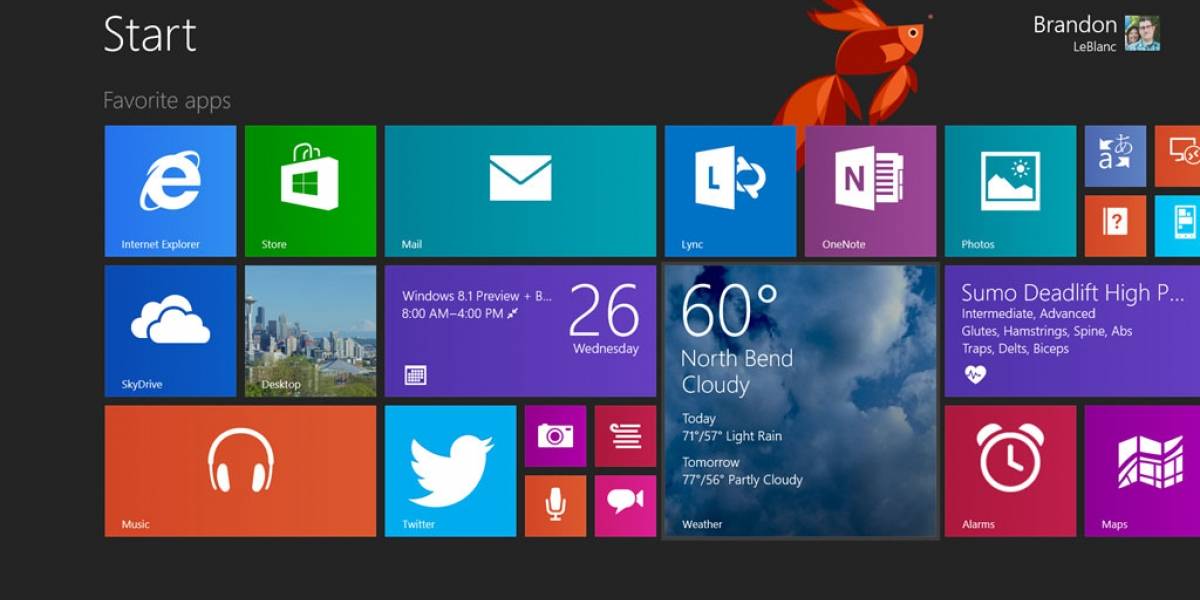Open the Internet Explorer tile
Image resolution: width=1200 pixels, height=600 pixels.
170,191
